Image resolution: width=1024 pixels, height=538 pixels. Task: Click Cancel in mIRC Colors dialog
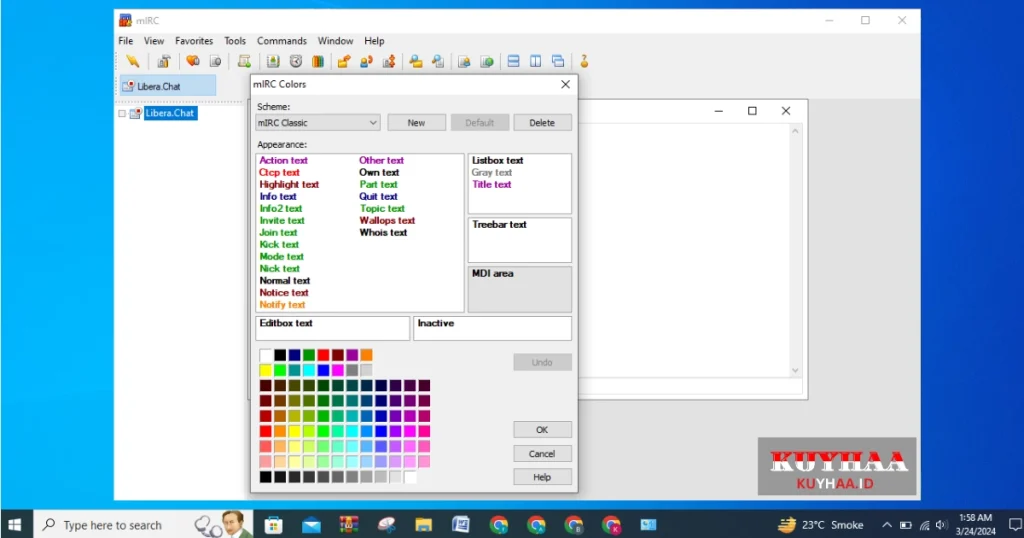point(542,454)
